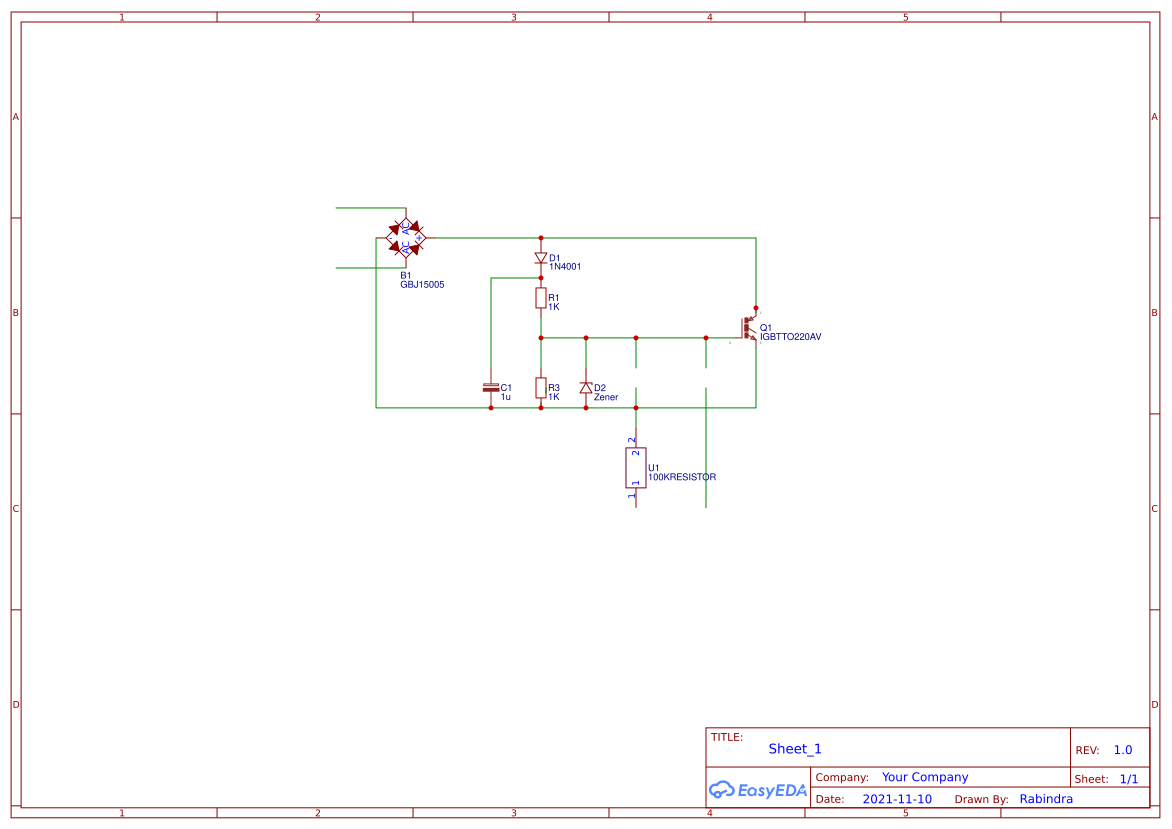
Task: Click the Sheet_1 title text
Action: tap(793, 748)
